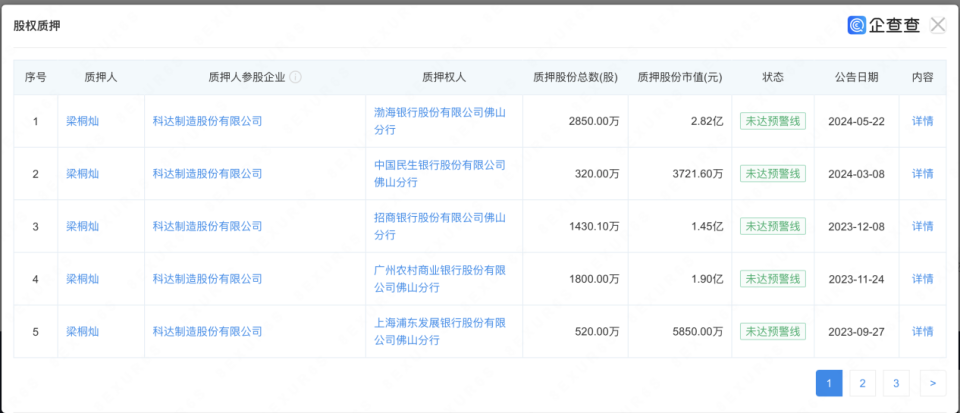Click 未达预警线 status tag in row 1
This screenshot has width=960, height=413.
pyautogui.click(x=773, y=121)
